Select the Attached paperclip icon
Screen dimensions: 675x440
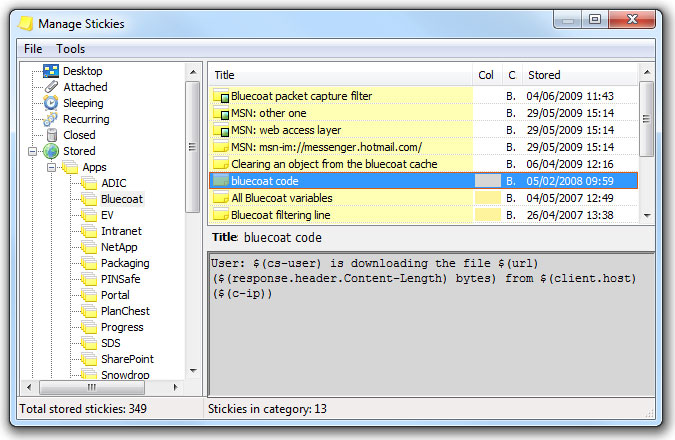51,87
